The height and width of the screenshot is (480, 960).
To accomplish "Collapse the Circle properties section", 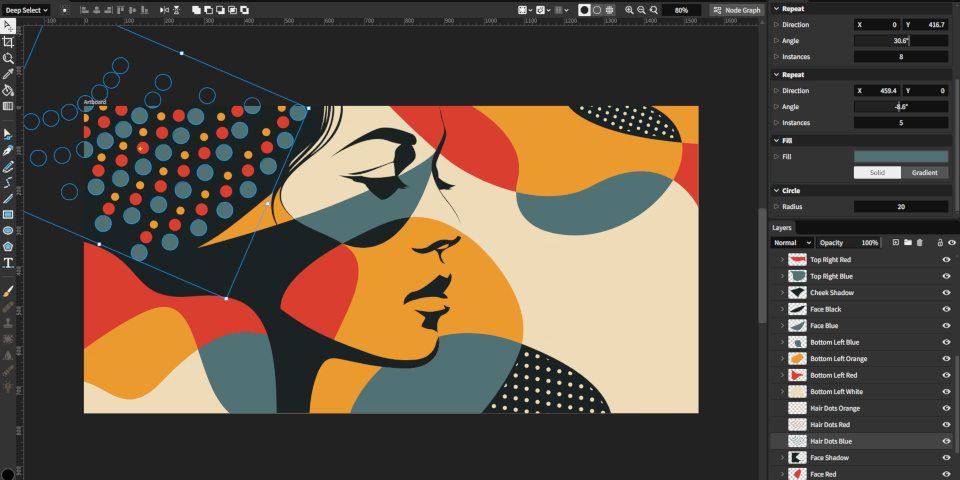I will pos(776,191).
